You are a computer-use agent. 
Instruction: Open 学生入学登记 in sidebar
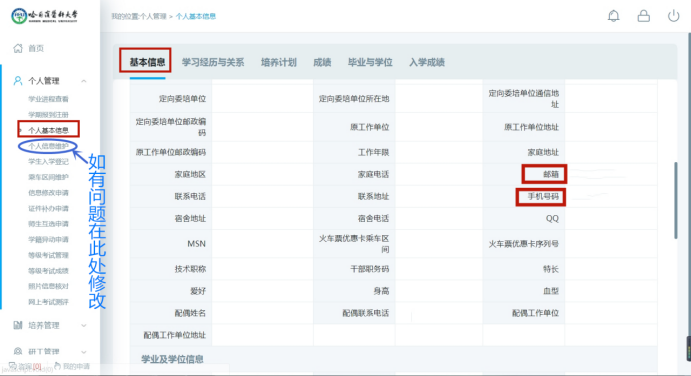coord(48,161)
